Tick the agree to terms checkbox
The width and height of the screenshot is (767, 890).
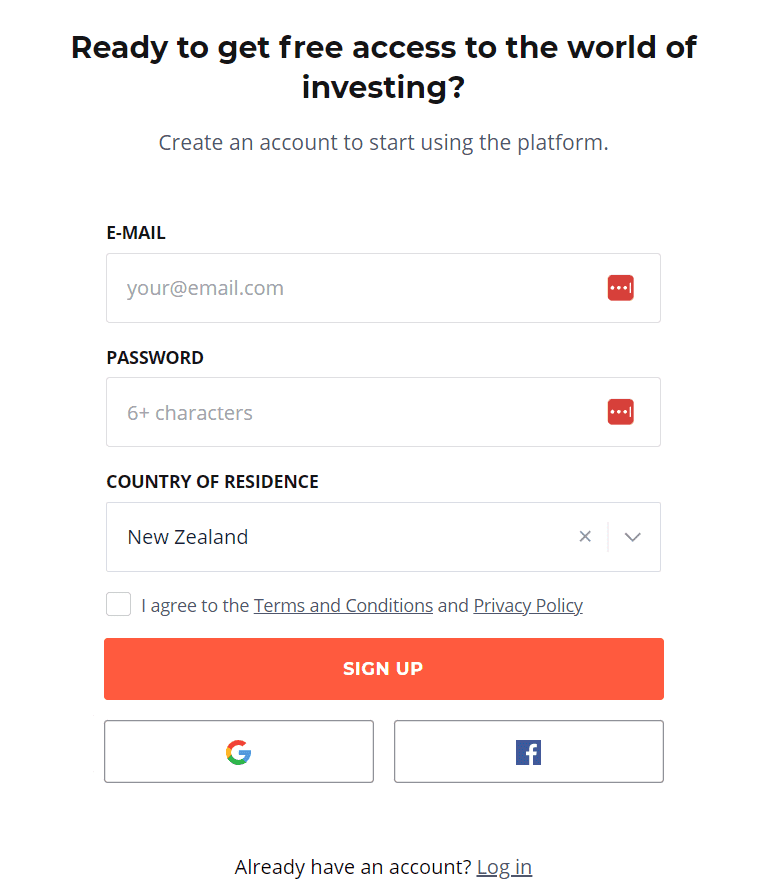[118, 604]
